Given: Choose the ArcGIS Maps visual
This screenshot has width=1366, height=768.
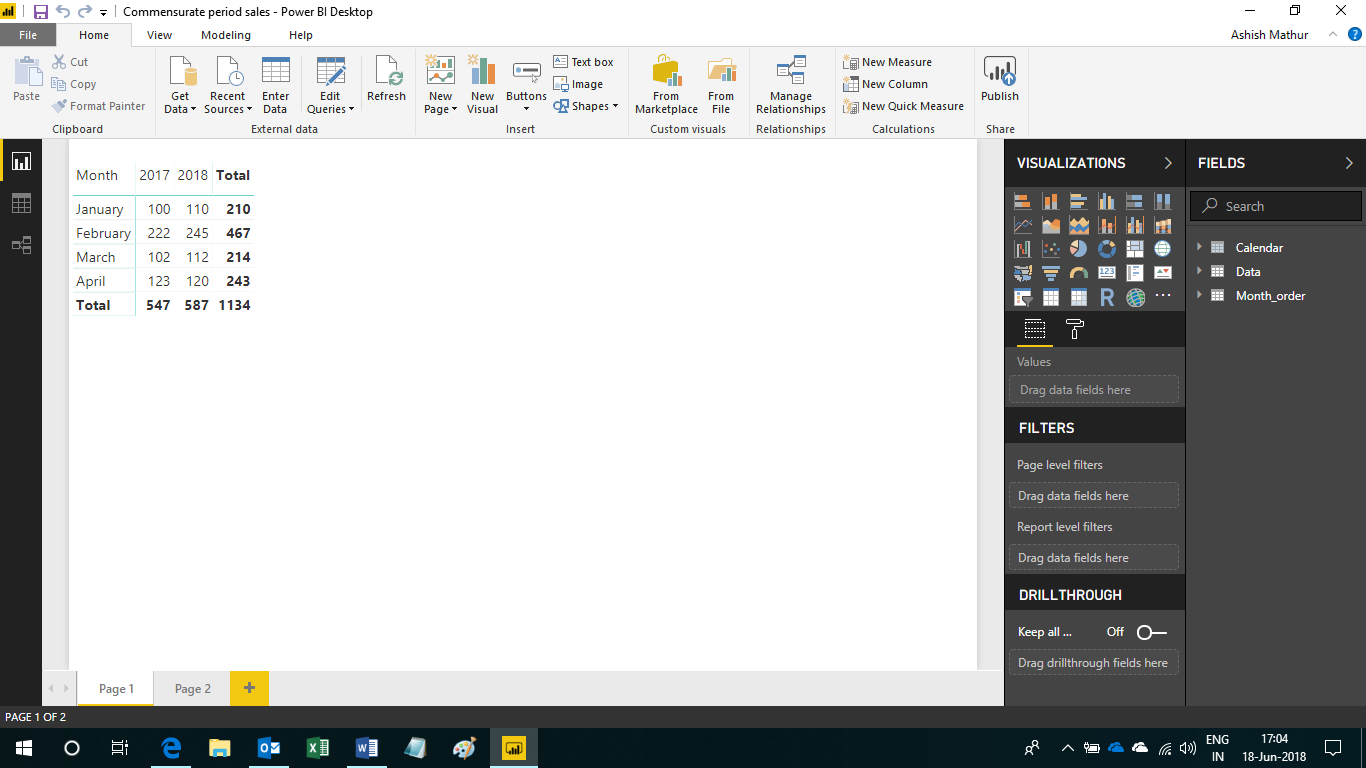Looking at the screenshot, I should [x=1135, y=297].
